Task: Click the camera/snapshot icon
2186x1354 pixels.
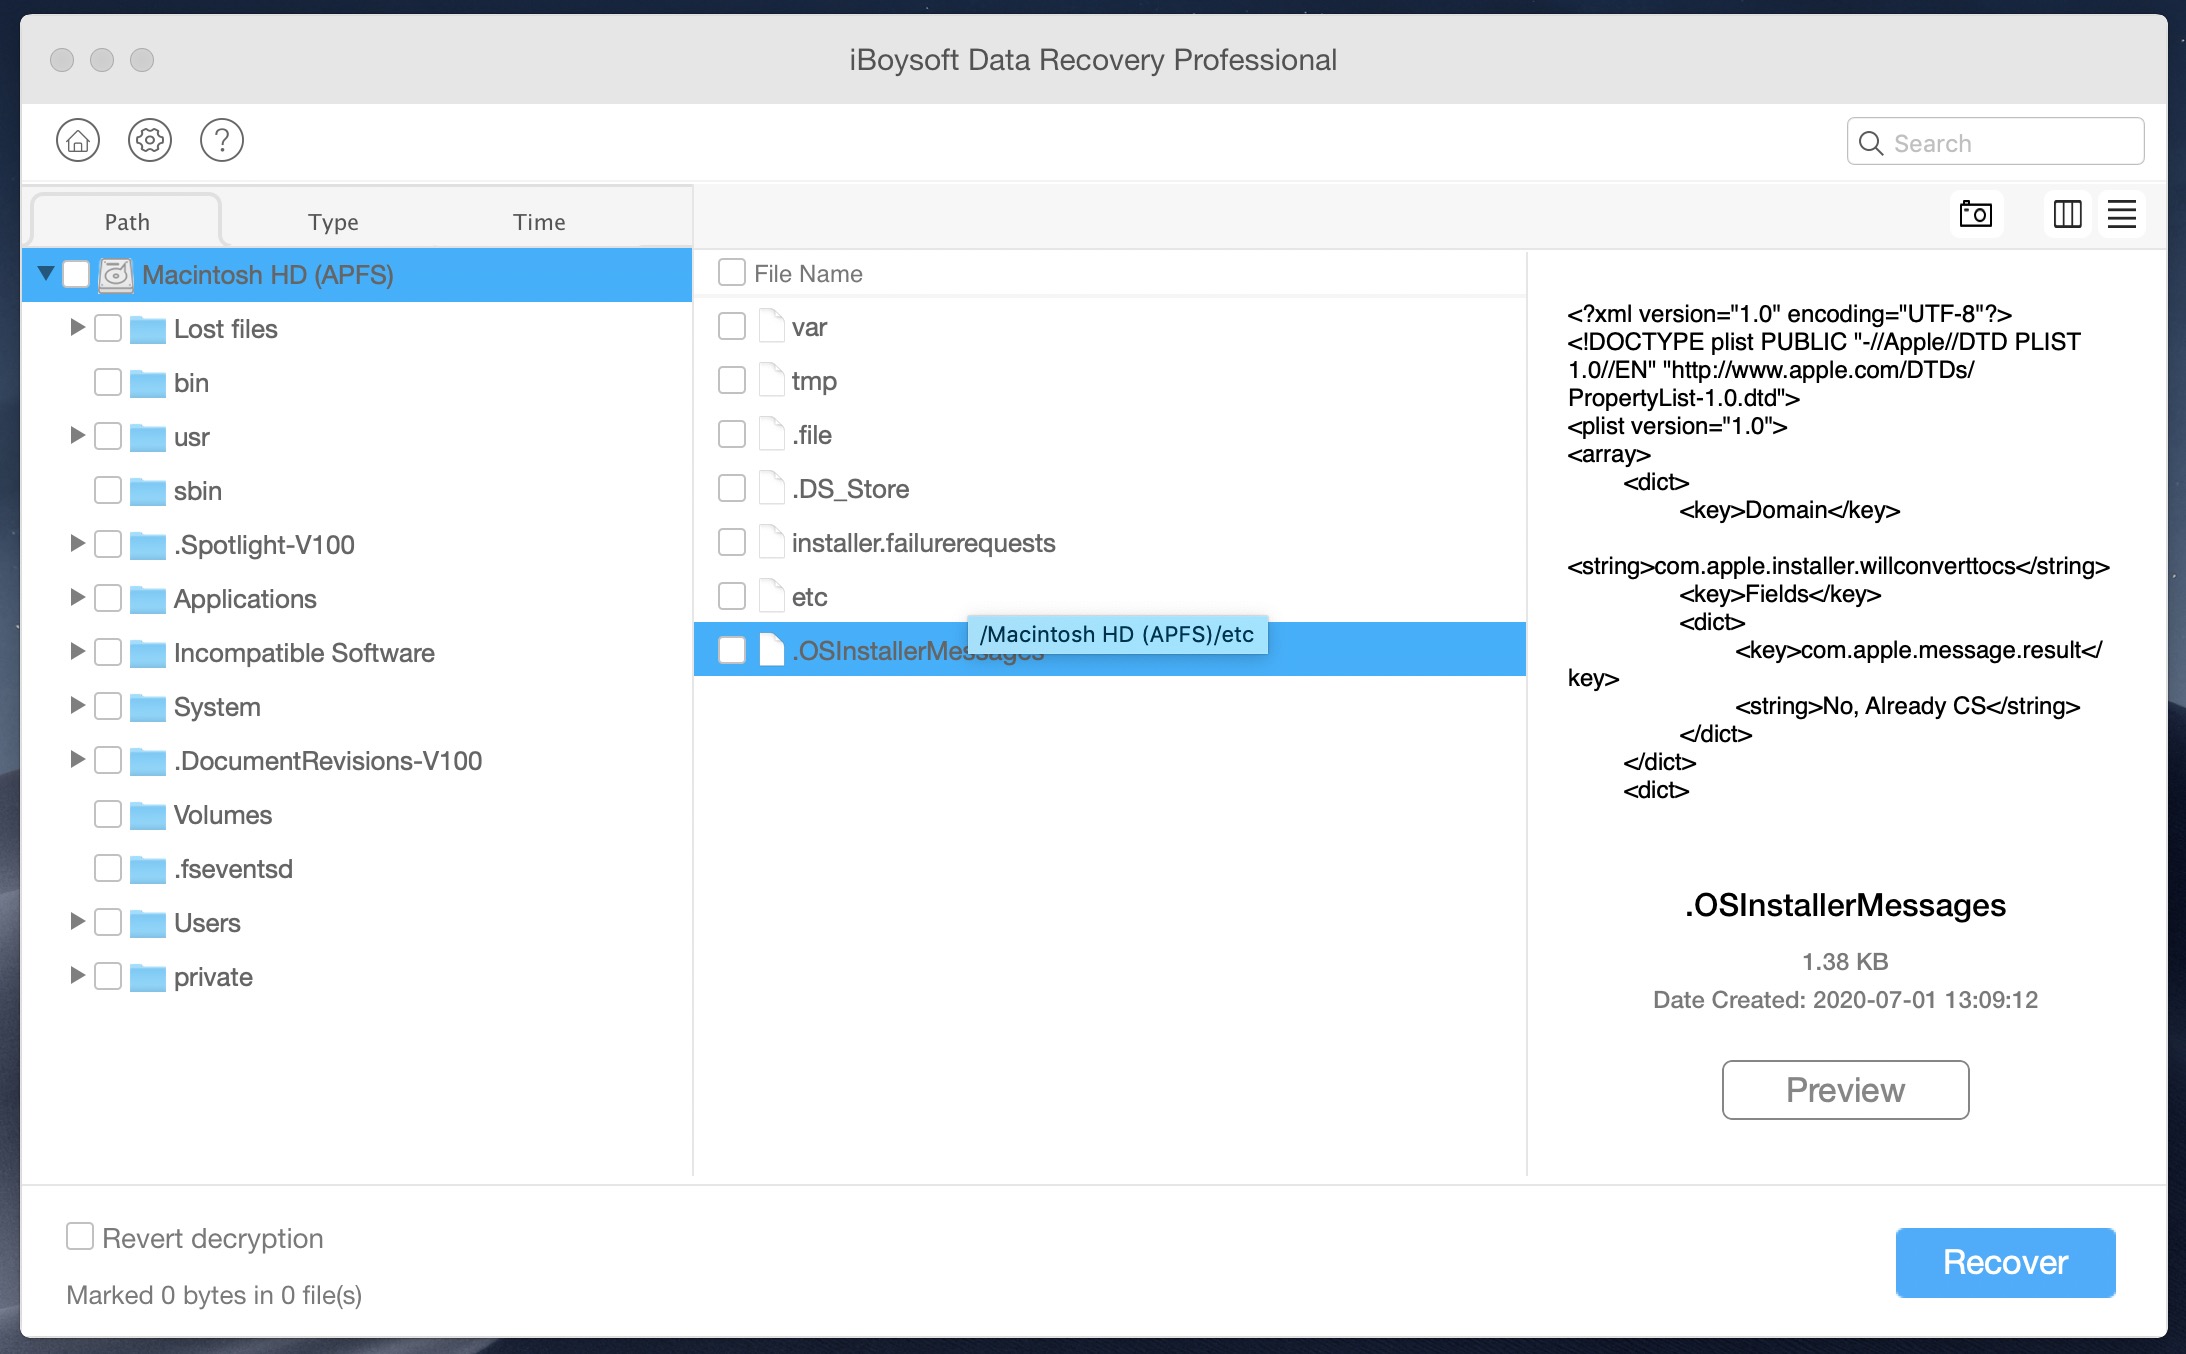Action: click(1977, 216)
